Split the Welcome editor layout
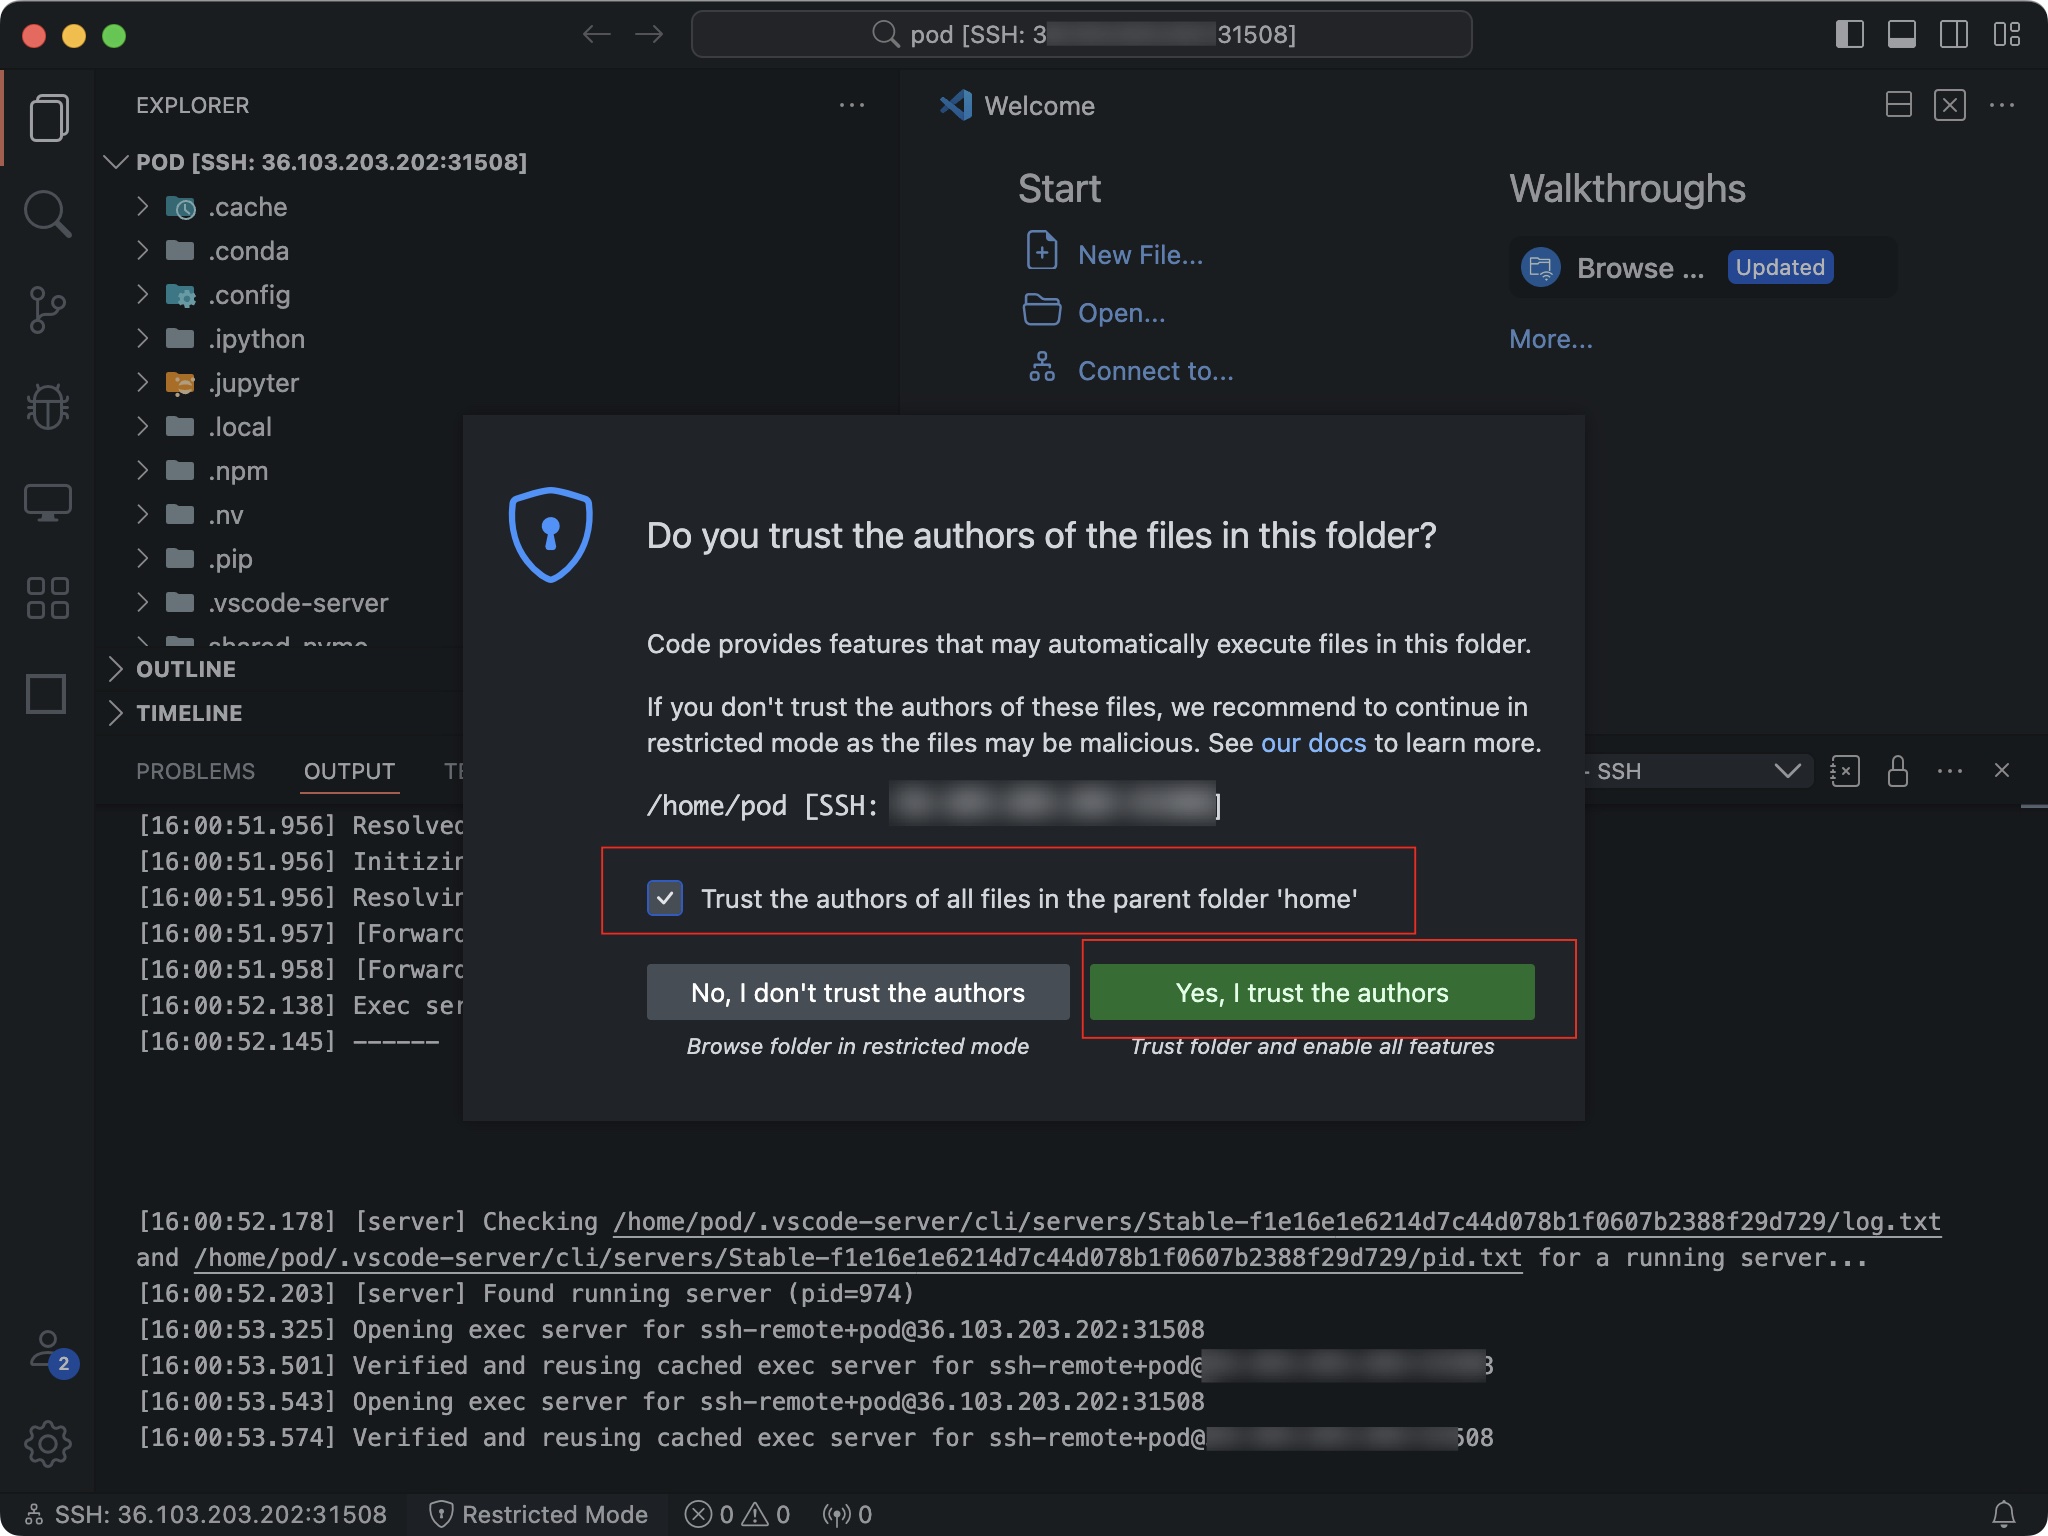 pos(1898,105)
